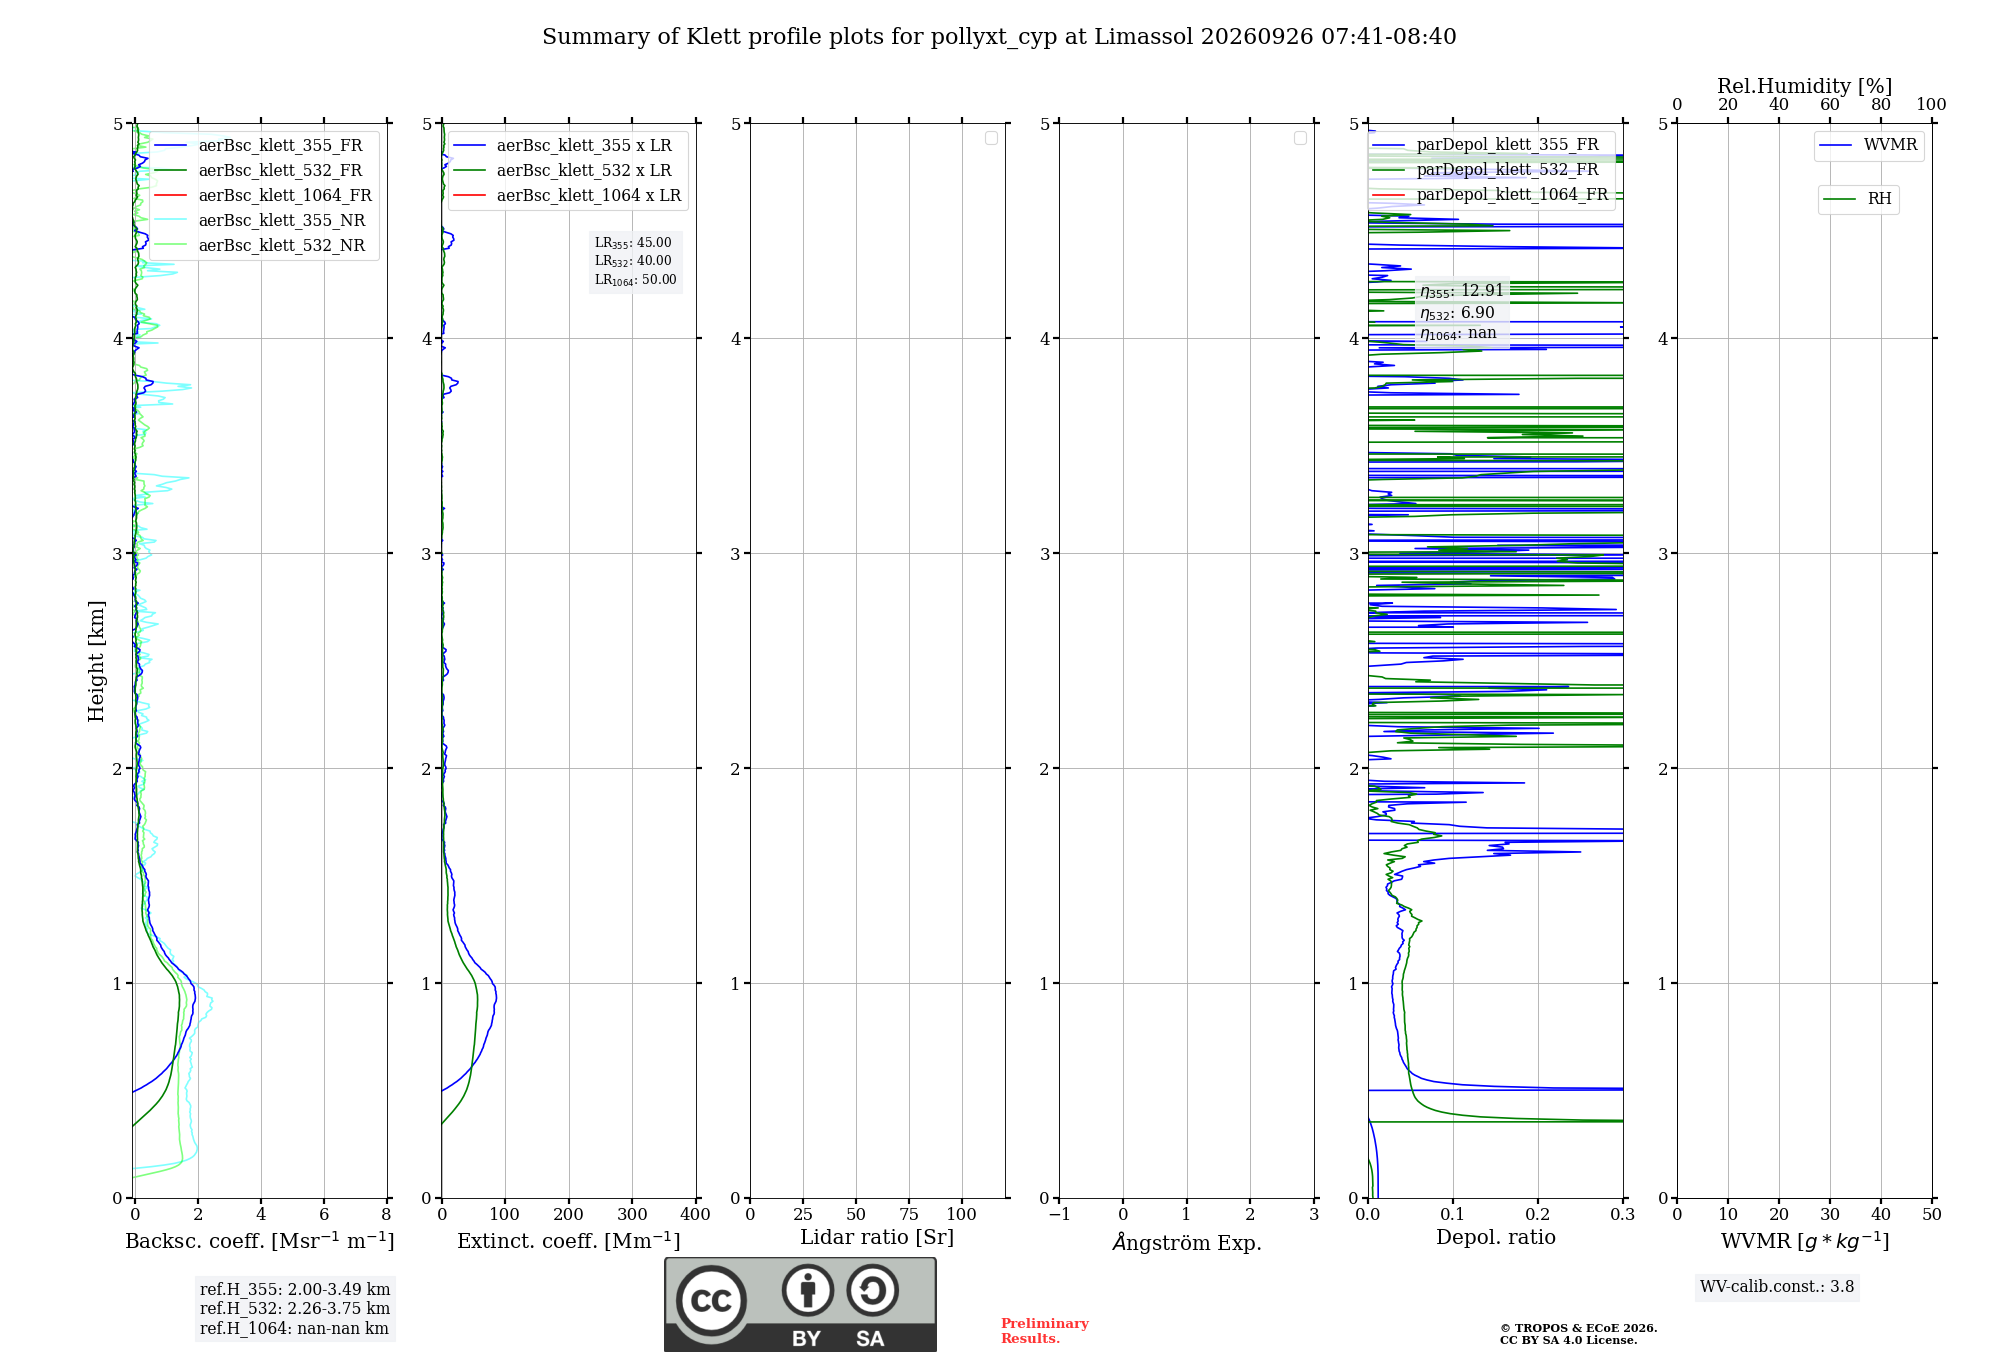Select the WVMR legend entry

point(1869,145)
